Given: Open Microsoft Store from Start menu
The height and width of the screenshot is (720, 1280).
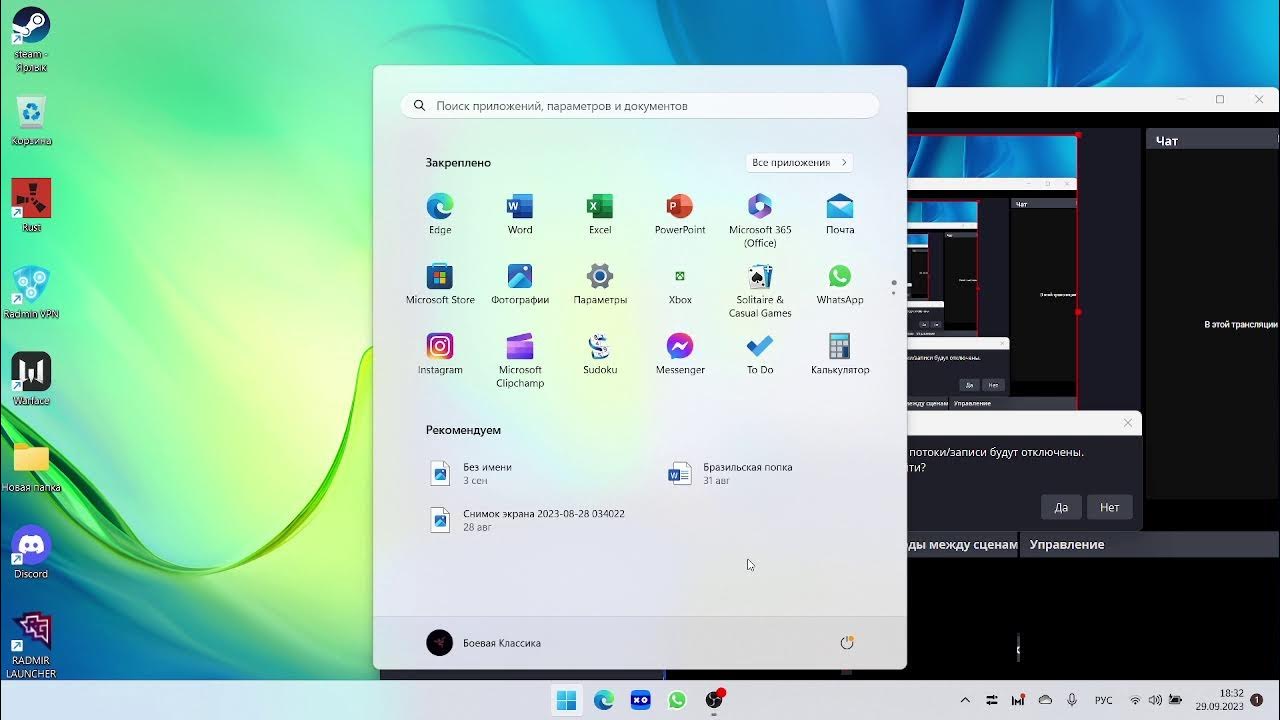Looking at the screenshot, I should 440,284.
